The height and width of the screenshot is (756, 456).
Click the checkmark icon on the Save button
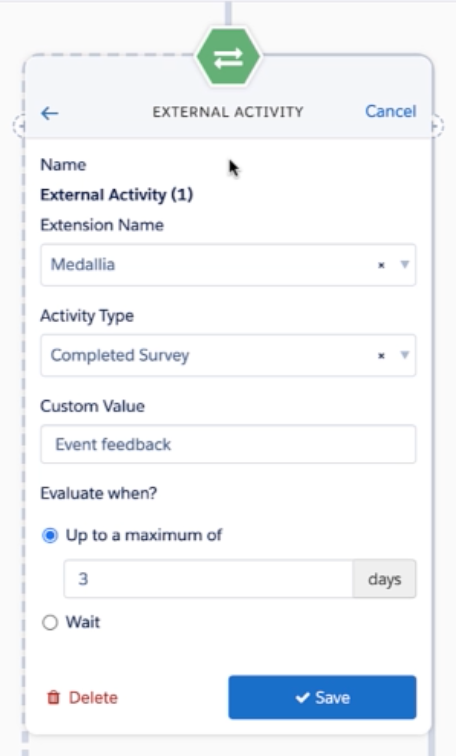click(x=302, y=698)
